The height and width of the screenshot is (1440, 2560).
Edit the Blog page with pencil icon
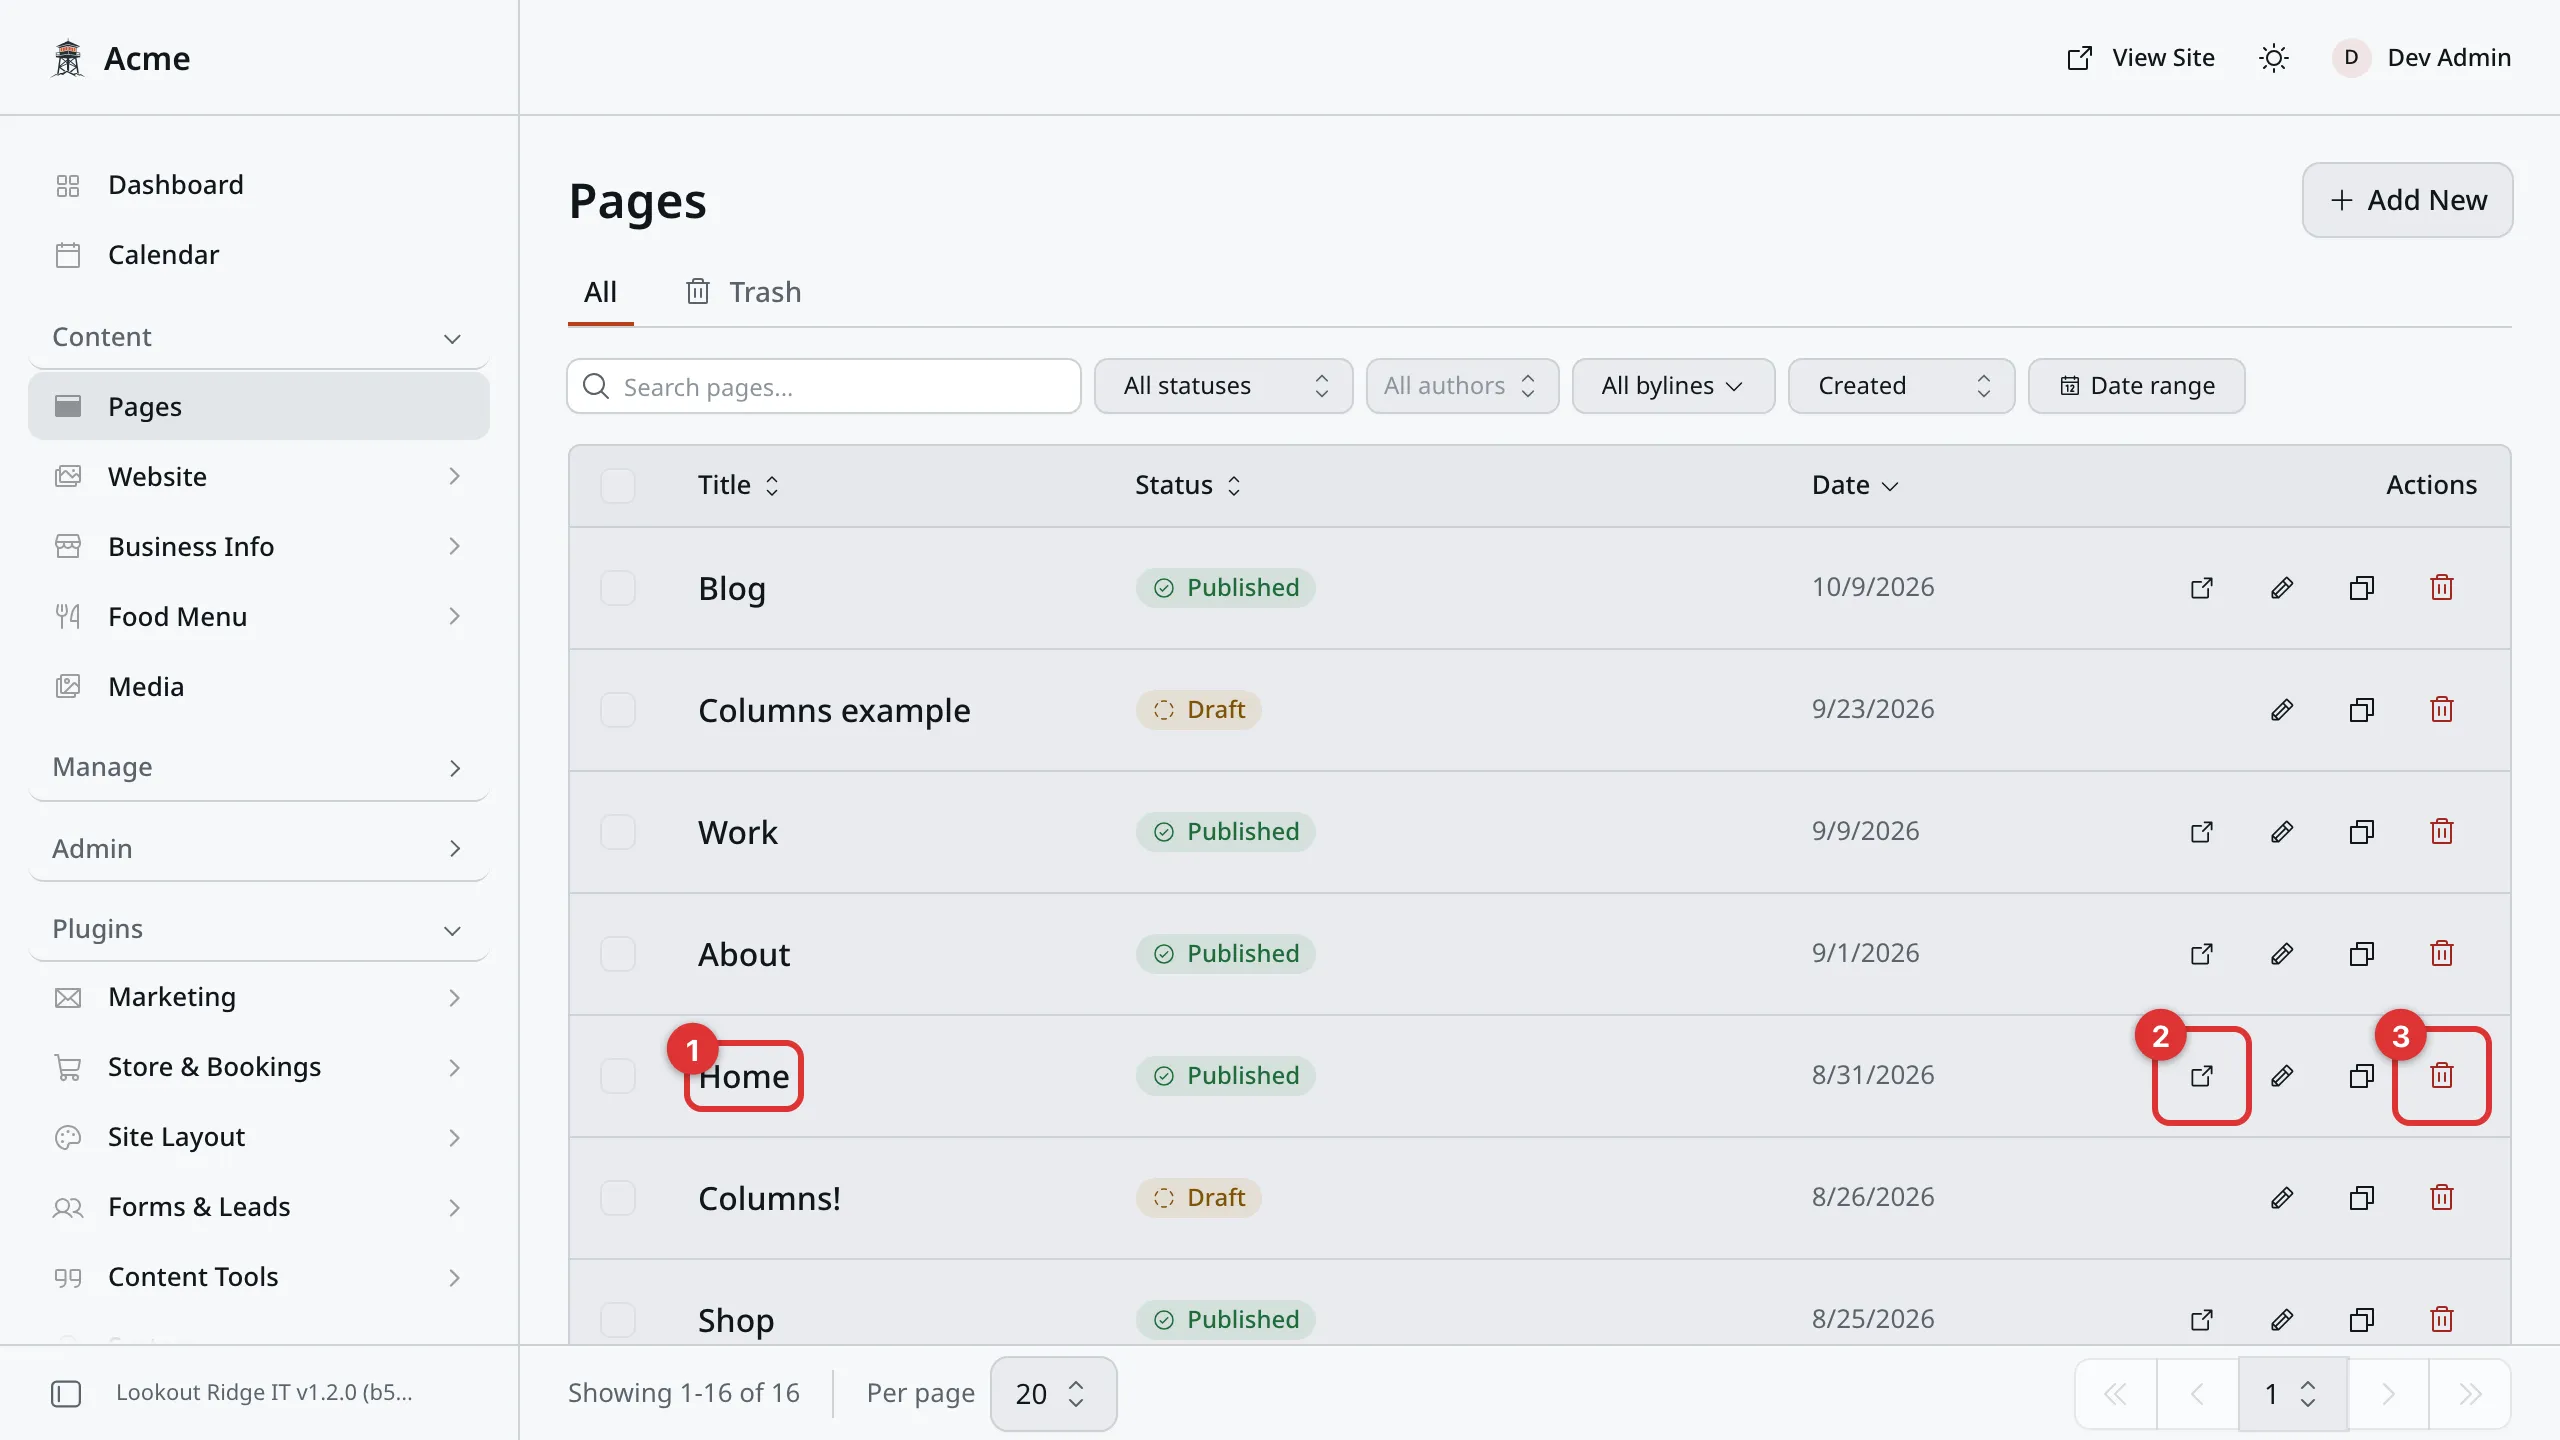pyautogui.click(x=2282, y=588)
